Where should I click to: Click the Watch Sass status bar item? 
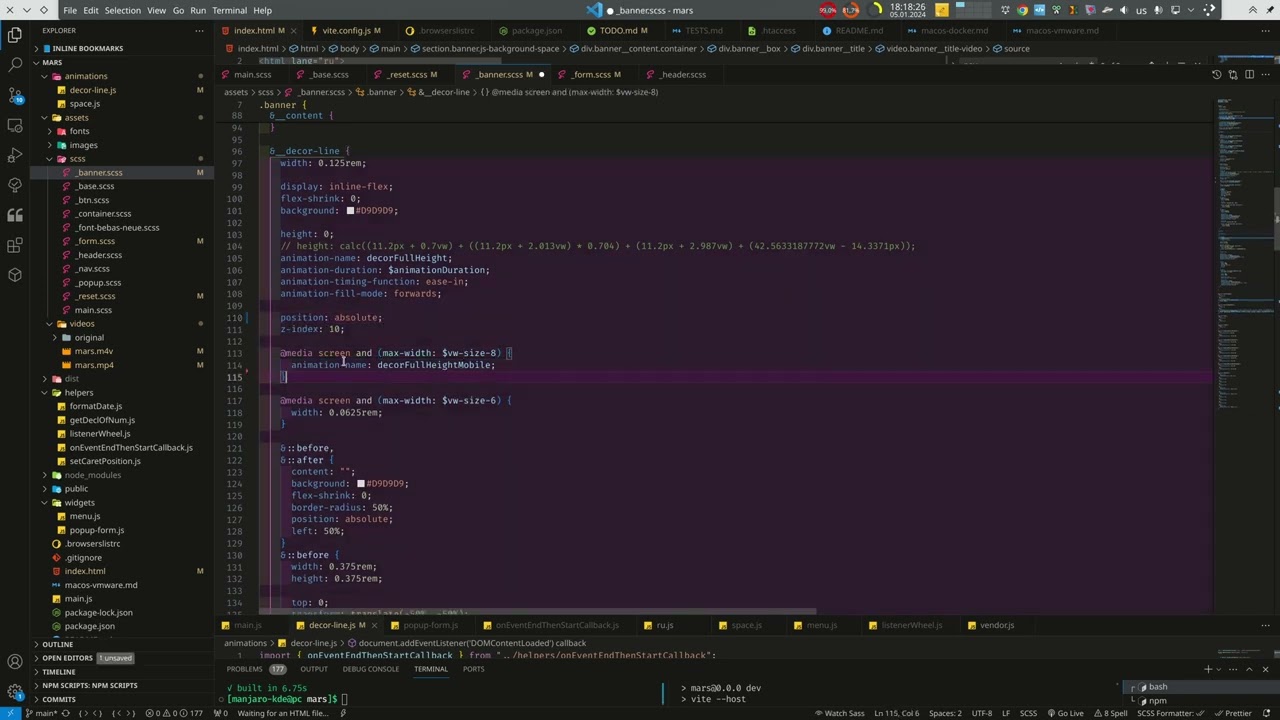pos(840,713)
